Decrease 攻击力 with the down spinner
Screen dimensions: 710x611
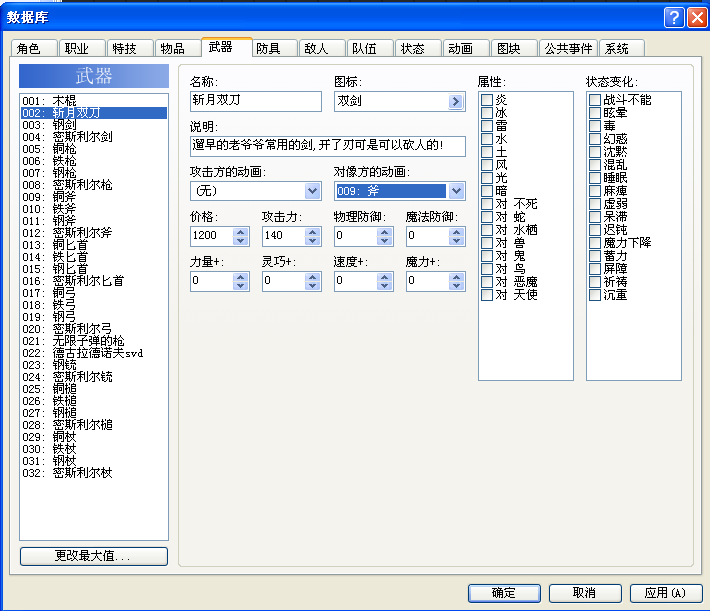click(312, 241)
